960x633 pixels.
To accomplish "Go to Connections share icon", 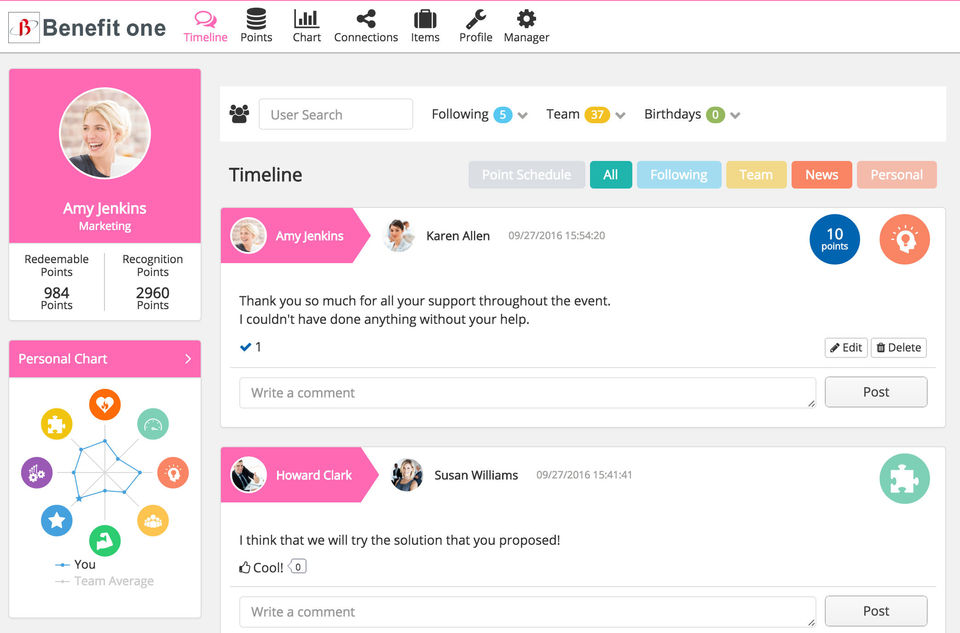I will (x=366, y=19).
